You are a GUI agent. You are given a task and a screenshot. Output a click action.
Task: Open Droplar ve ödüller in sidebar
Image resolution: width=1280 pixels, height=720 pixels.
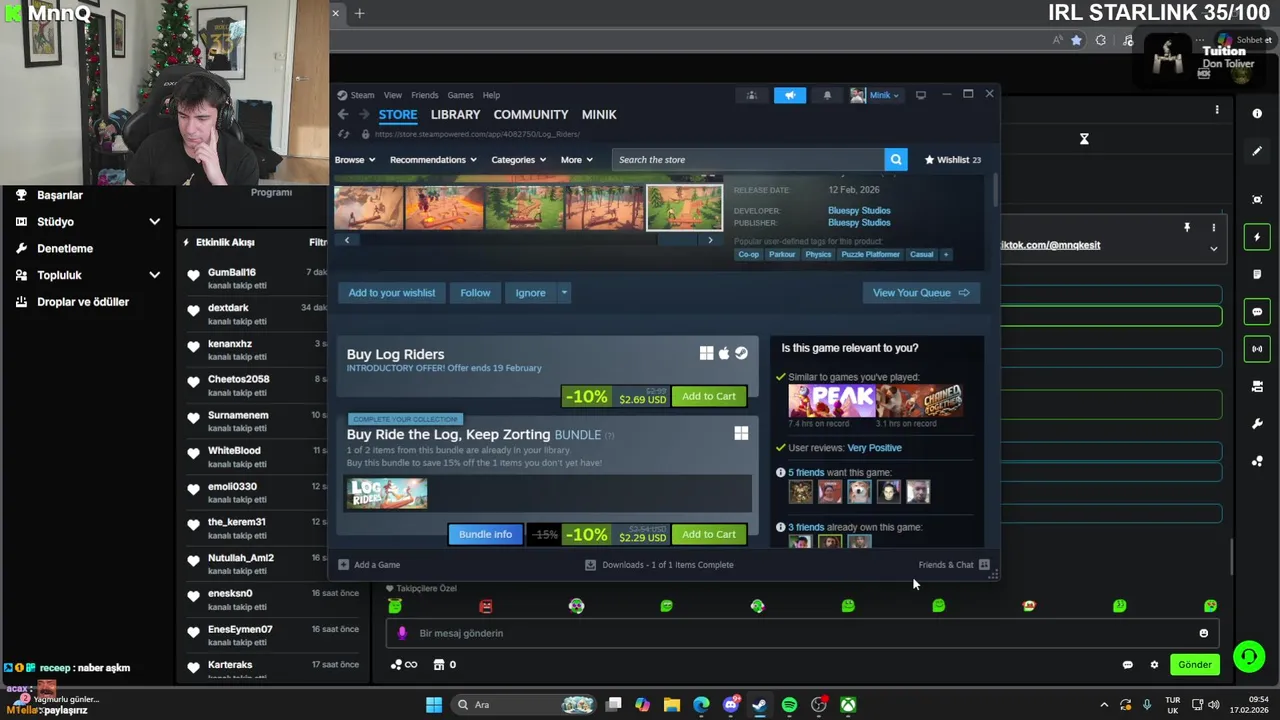tap(83, 302)
